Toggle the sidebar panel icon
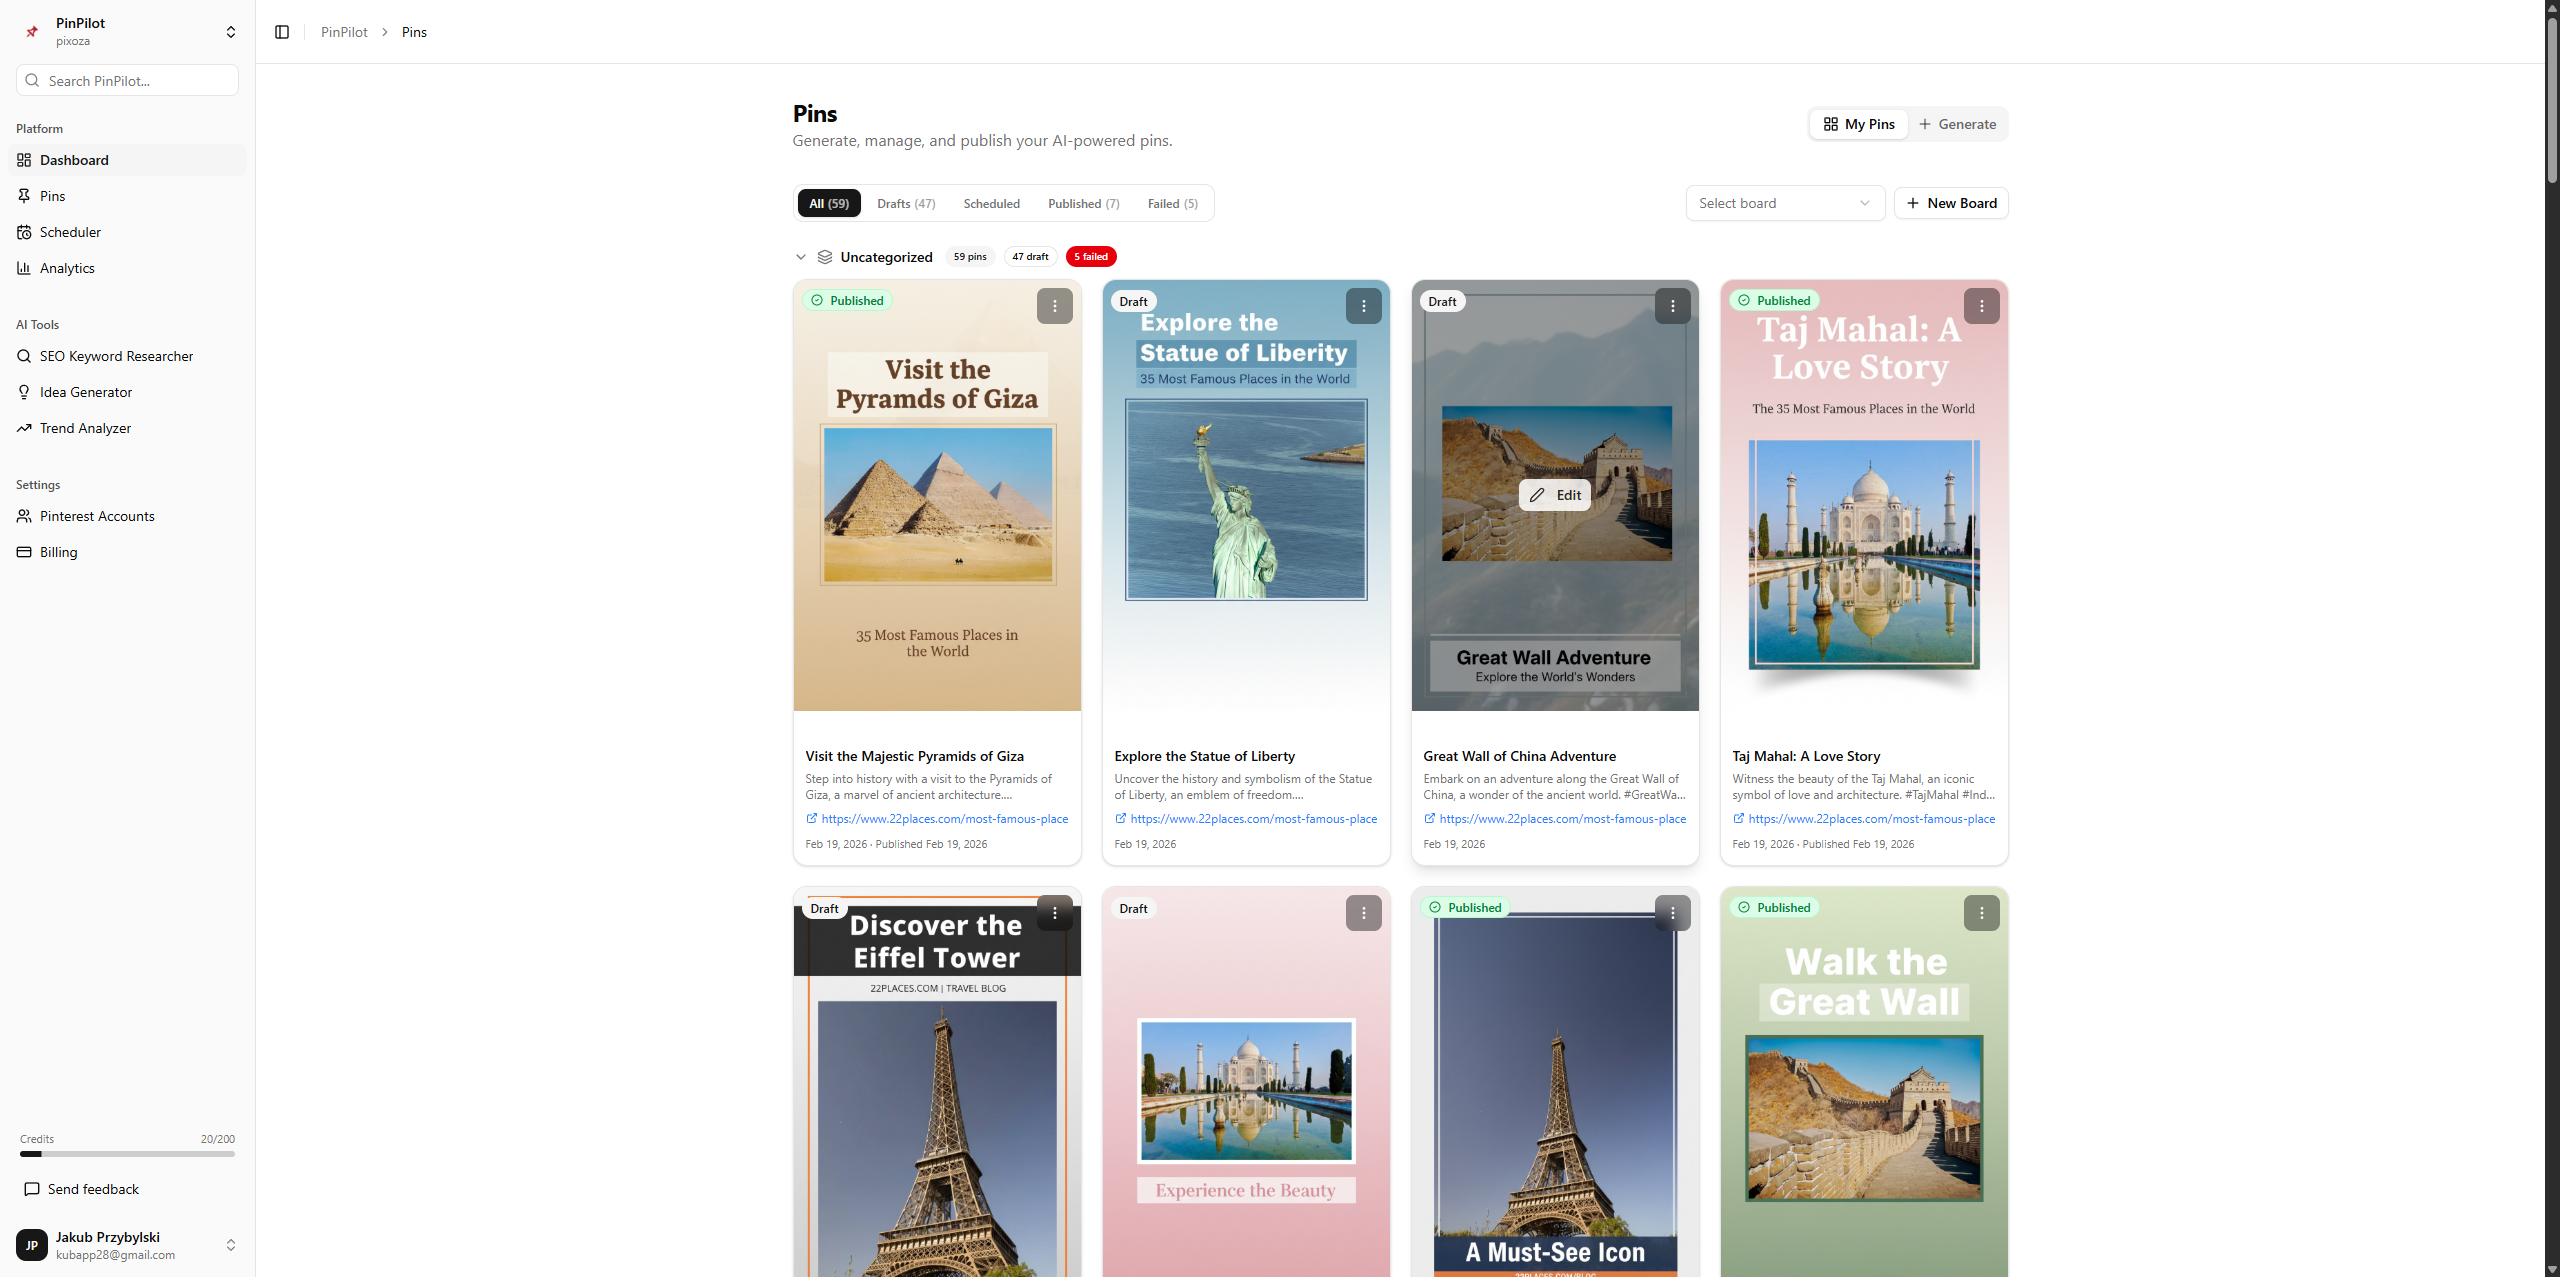Viewport: 2560px width, 1277px height. click(282, 32)
